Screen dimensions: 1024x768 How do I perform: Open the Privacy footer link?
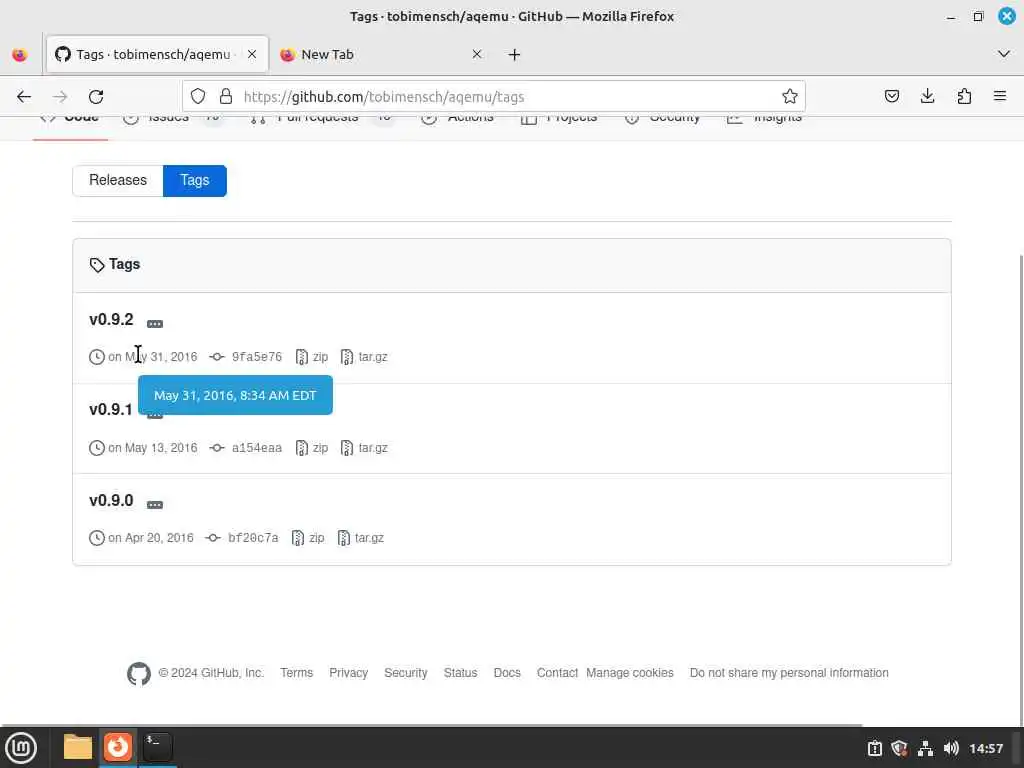click(x=348, y=673)
